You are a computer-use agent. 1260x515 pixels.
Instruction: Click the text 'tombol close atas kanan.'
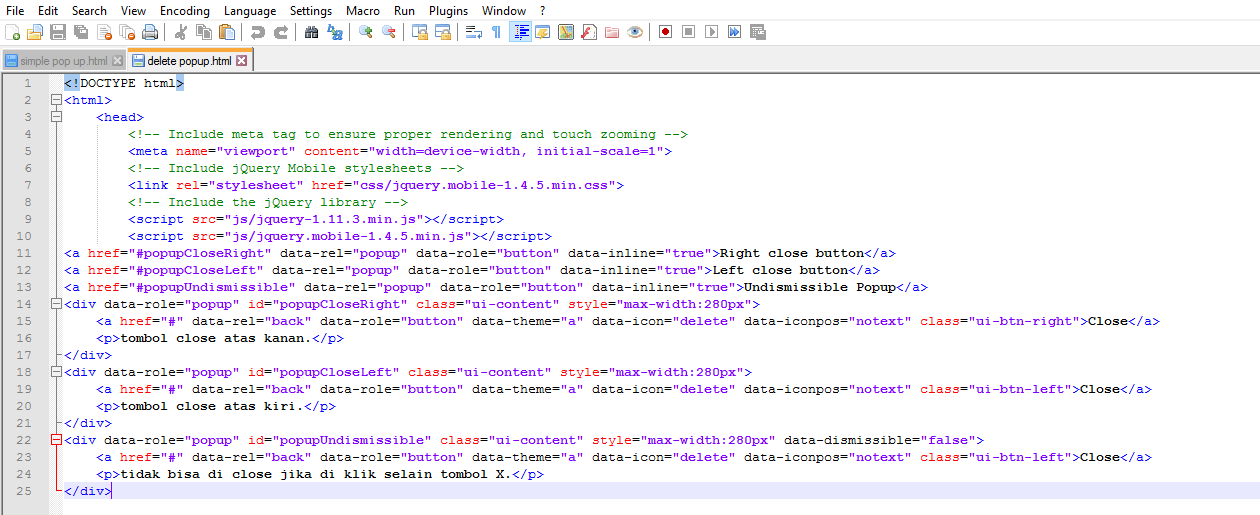pos(216,338)
